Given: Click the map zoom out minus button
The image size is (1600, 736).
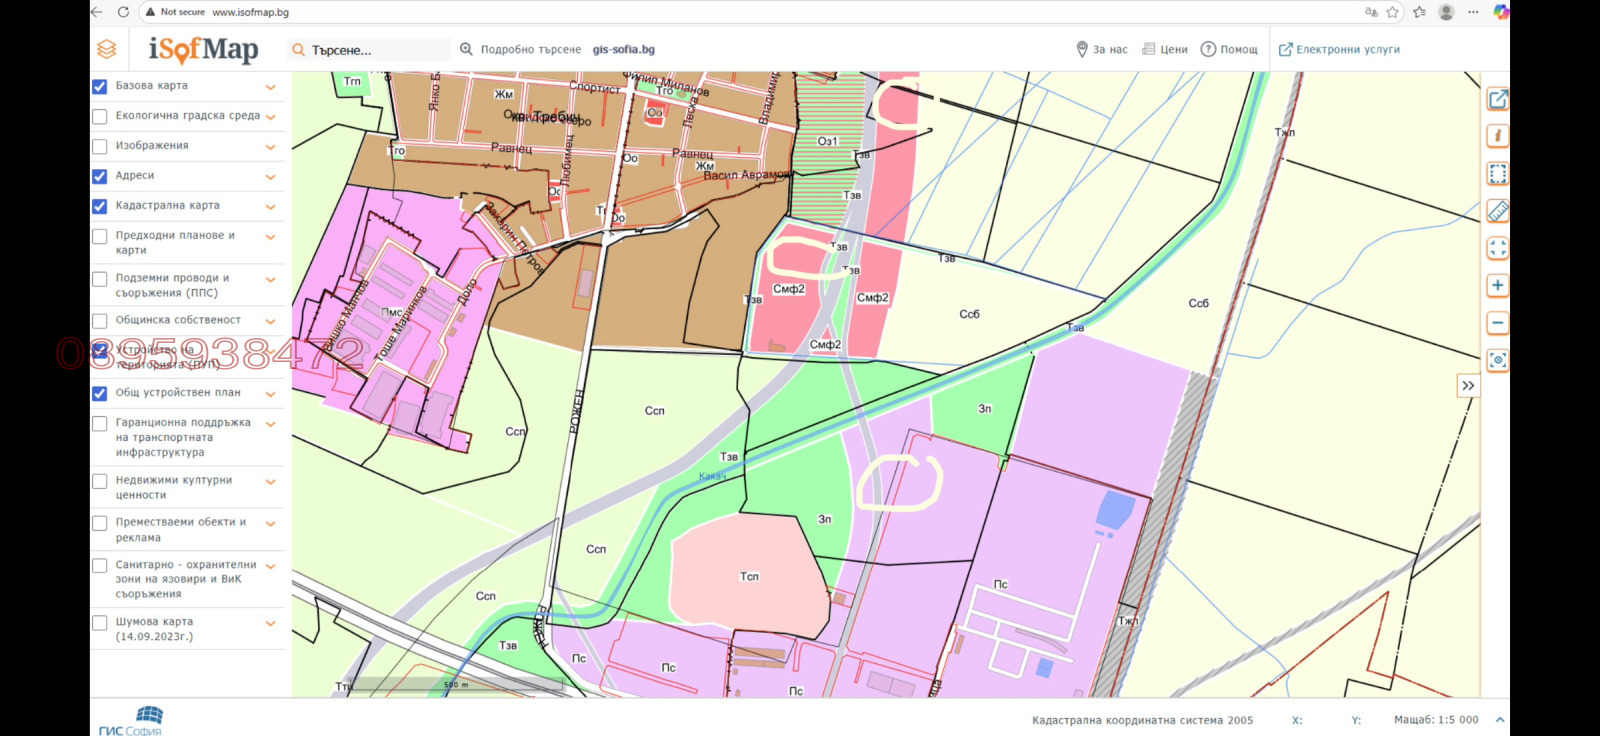Looking at the screenshot, I should point(1497,323).
